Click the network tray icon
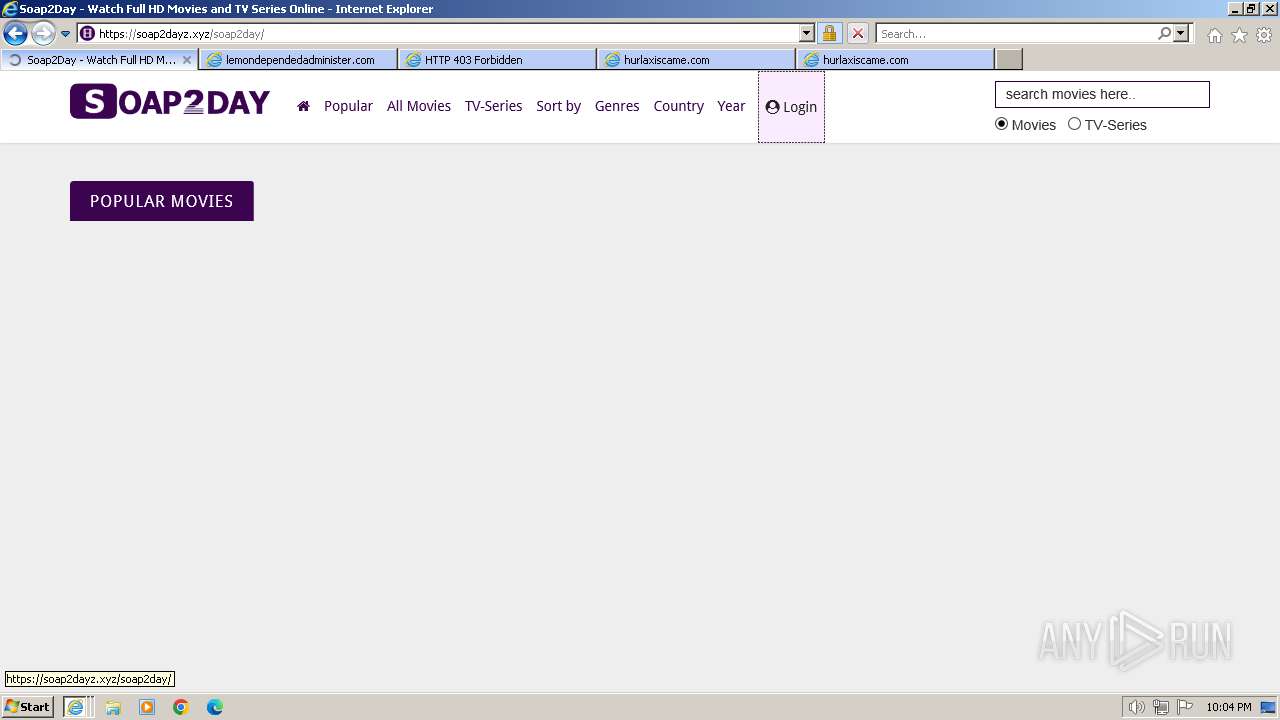1280x720 pixels. coord(1161,707)
